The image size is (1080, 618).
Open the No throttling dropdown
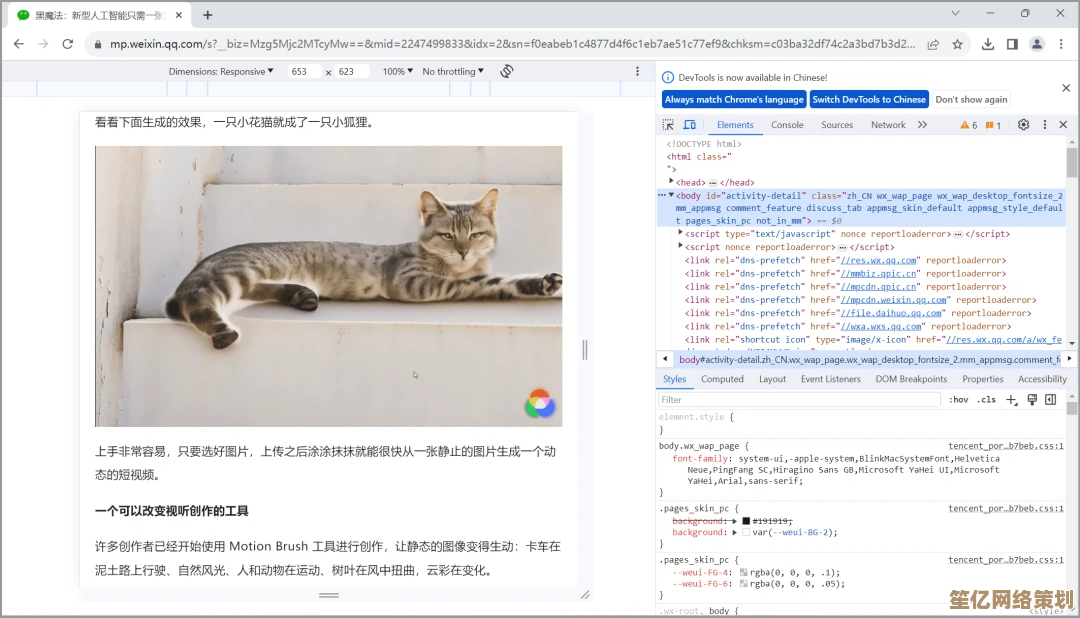point(453,72)
